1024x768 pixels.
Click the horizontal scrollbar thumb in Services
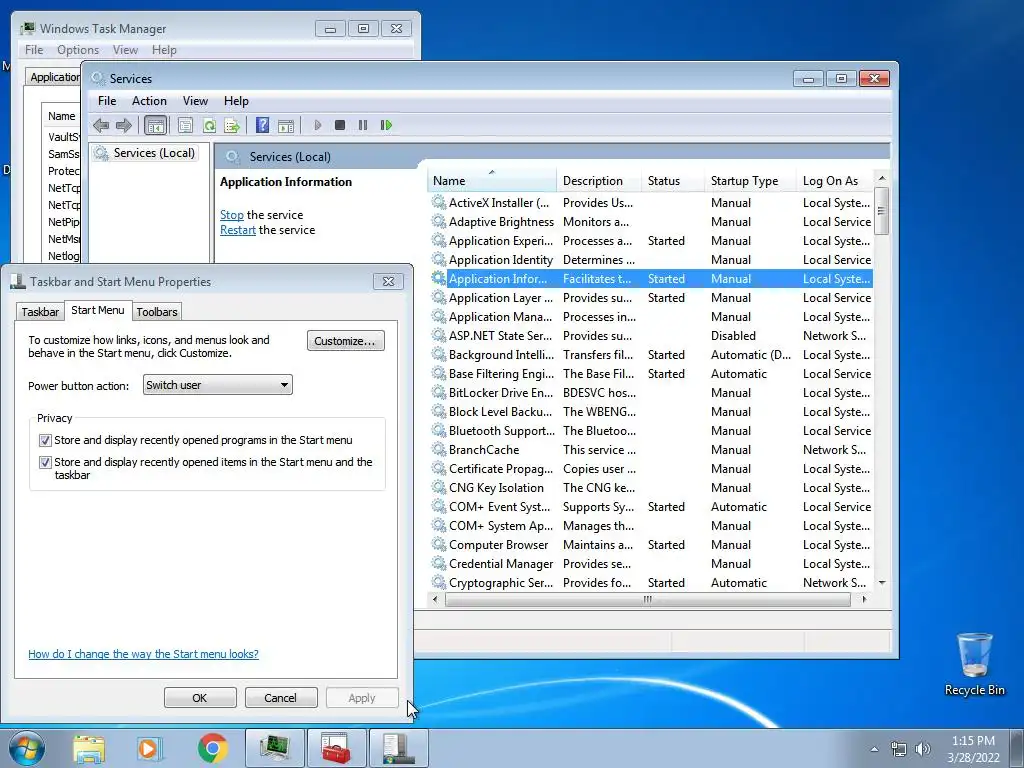[647, 599]
